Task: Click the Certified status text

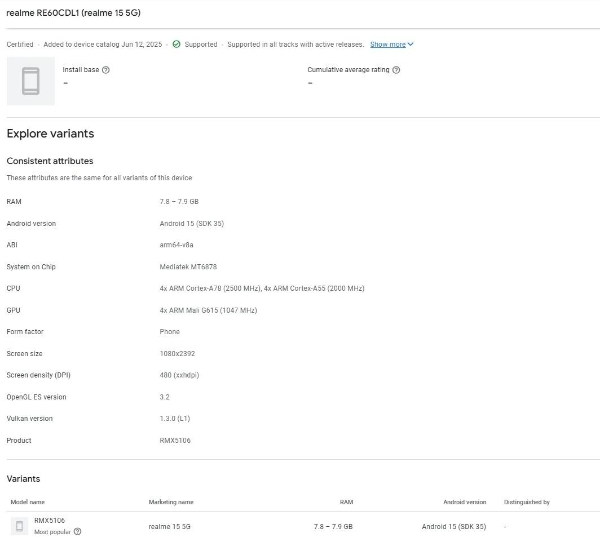Action: (x=20, y=44)
